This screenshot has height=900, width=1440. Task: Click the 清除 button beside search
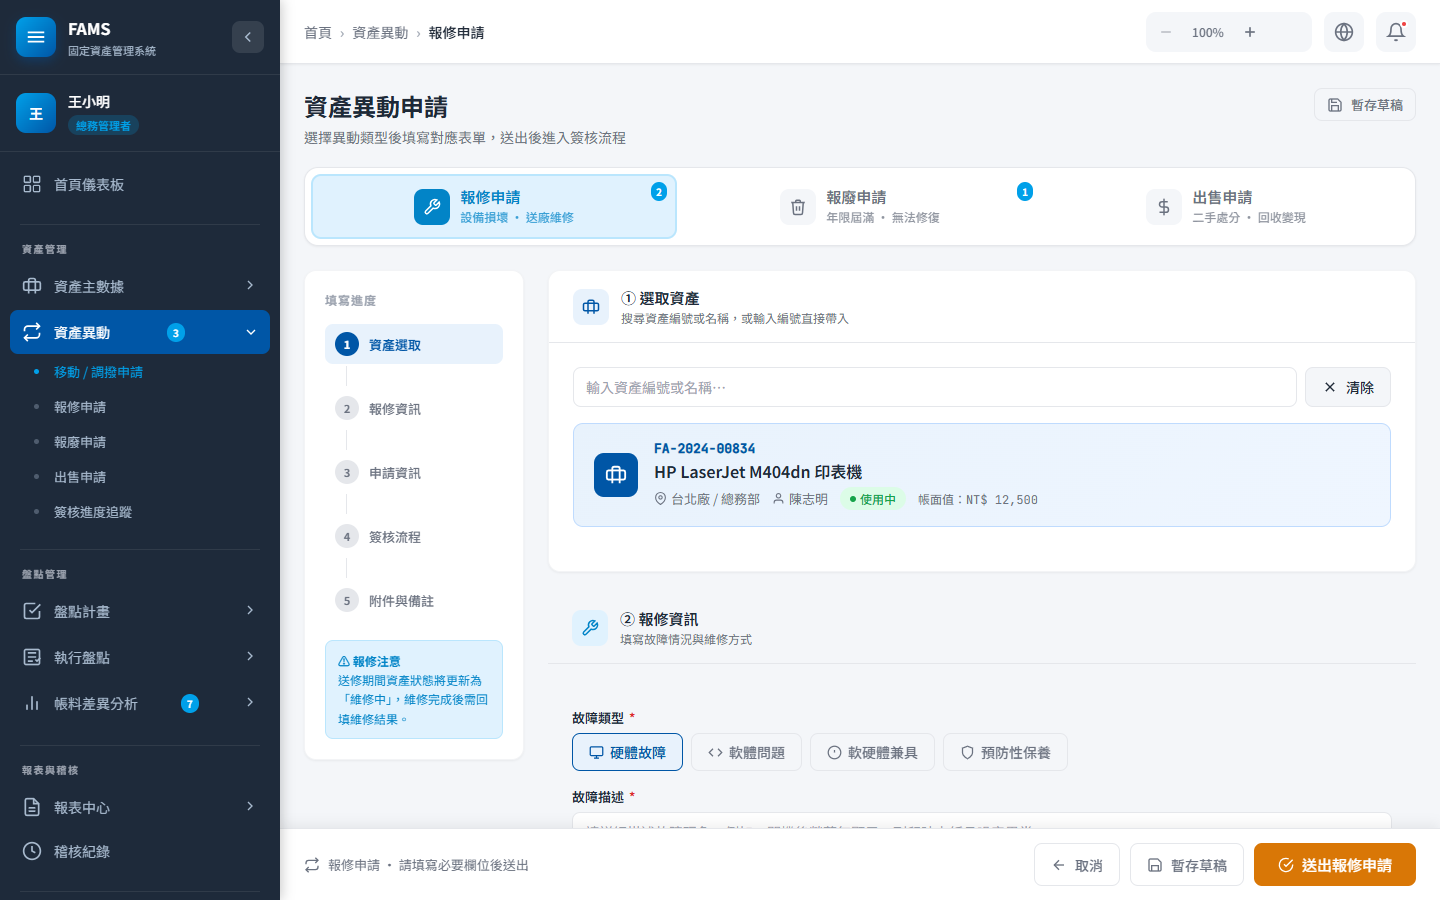point(1347,387)
